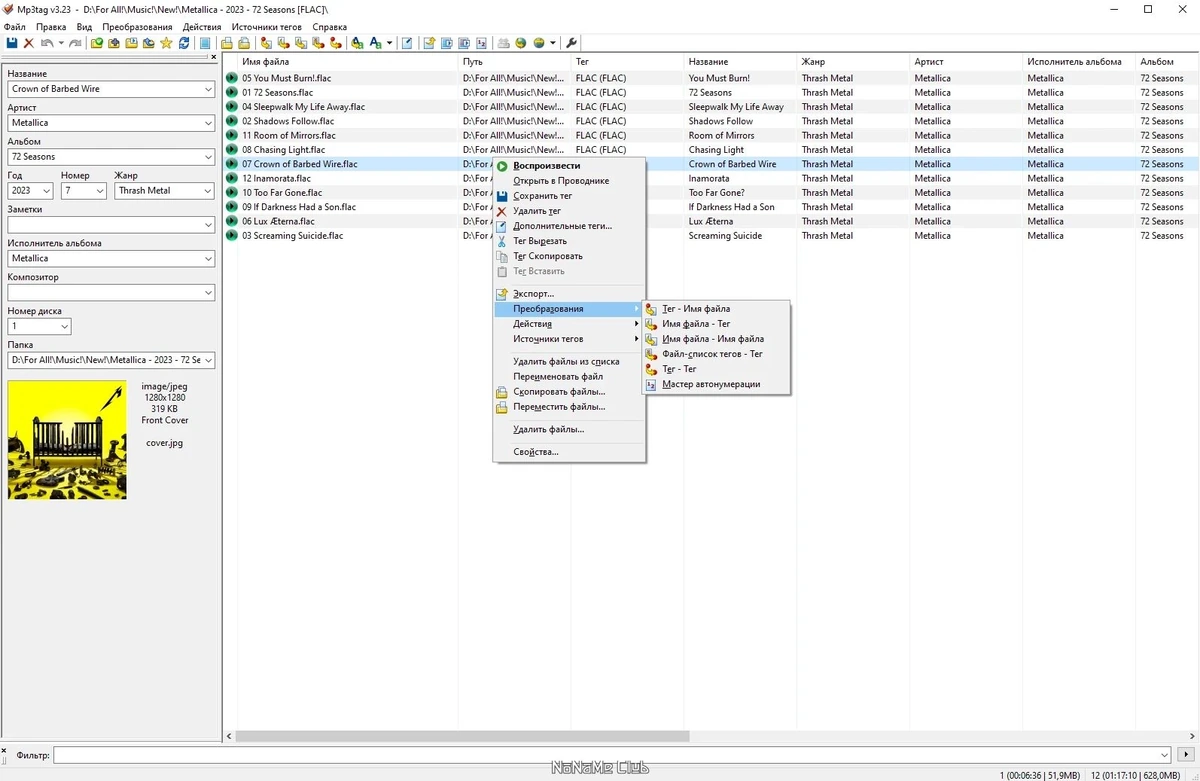Open the Папка path dropdown
The image size is (1200, 781).
[x=208, y=360]
